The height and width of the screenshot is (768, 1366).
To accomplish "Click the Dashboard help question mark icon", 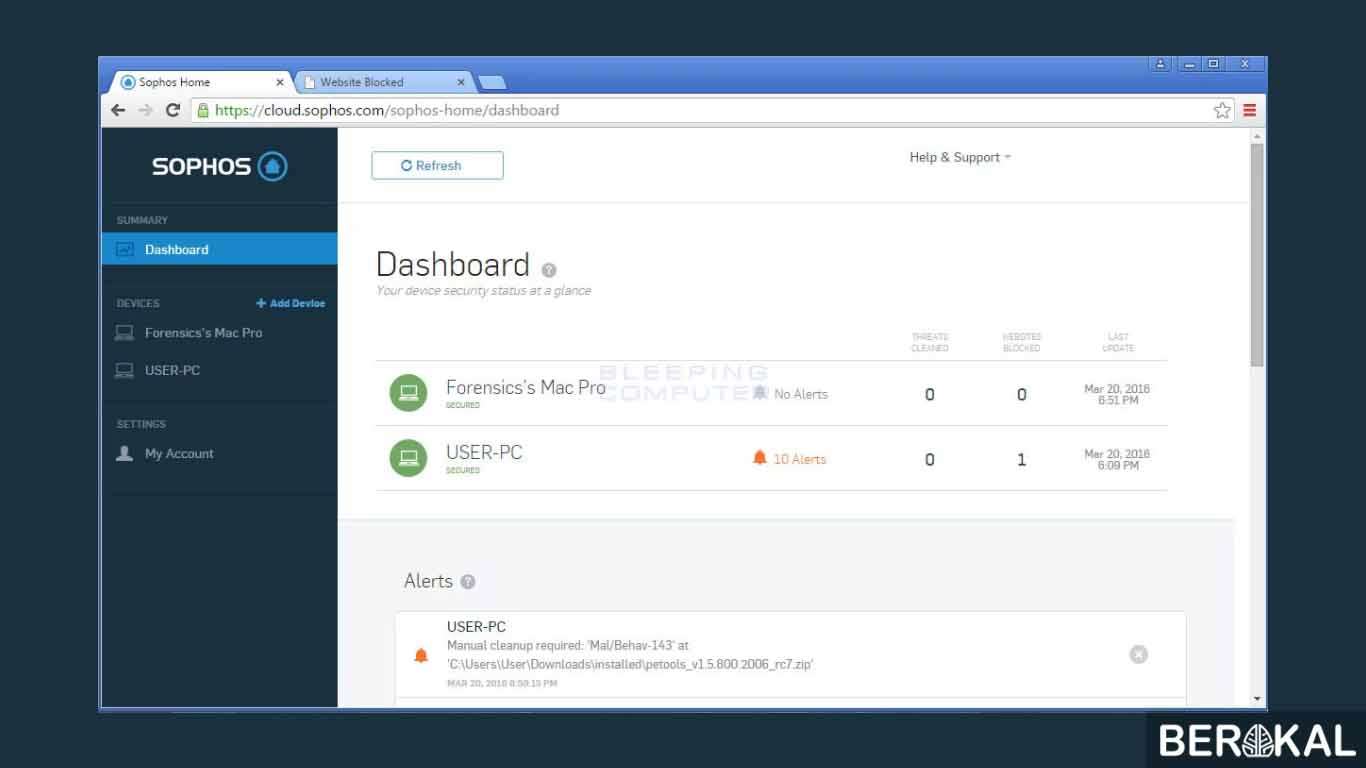I will pyautogui.click(x=548, y=270).
